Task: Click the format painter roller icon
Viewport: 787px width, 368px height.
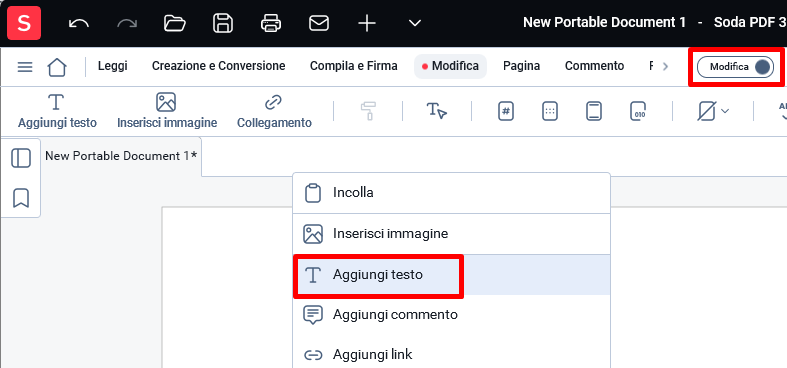Action: [x=368, y=111]
